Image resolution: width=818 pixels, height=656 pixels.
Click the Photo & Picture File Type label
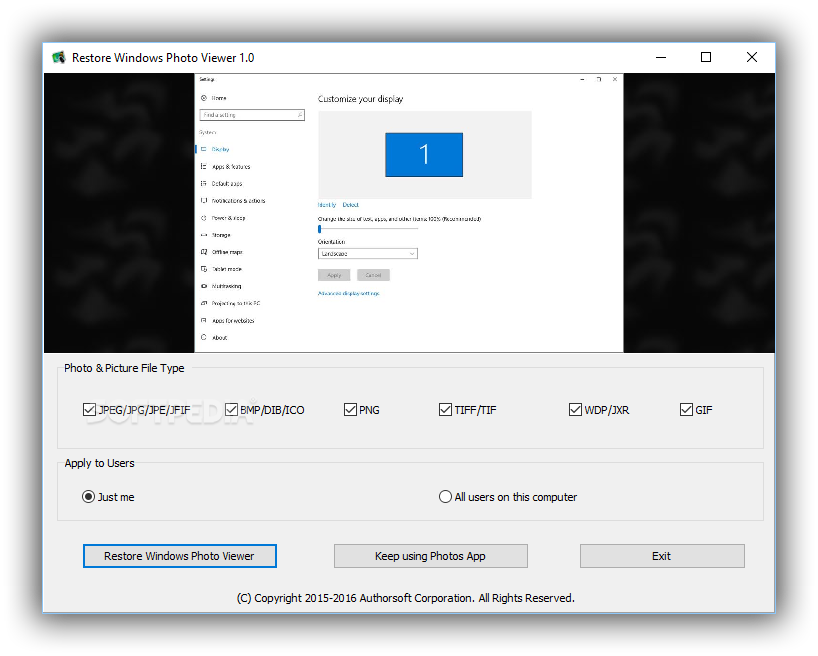pos(124,368)
